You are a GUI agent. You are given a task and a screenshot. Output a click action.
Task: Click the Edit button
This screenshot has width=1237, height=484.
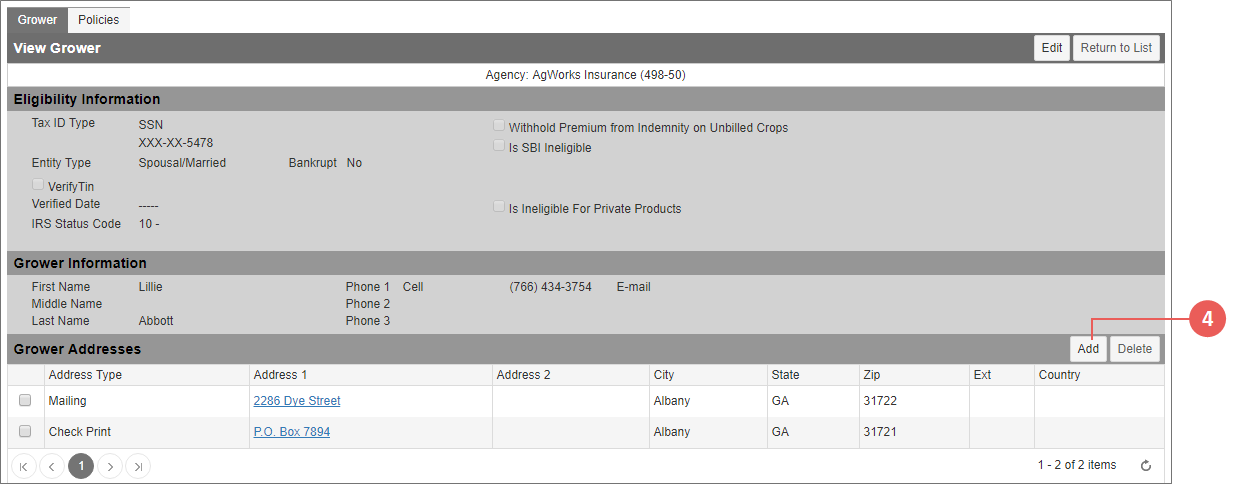pyautogui.click(x=1052, y=48)
